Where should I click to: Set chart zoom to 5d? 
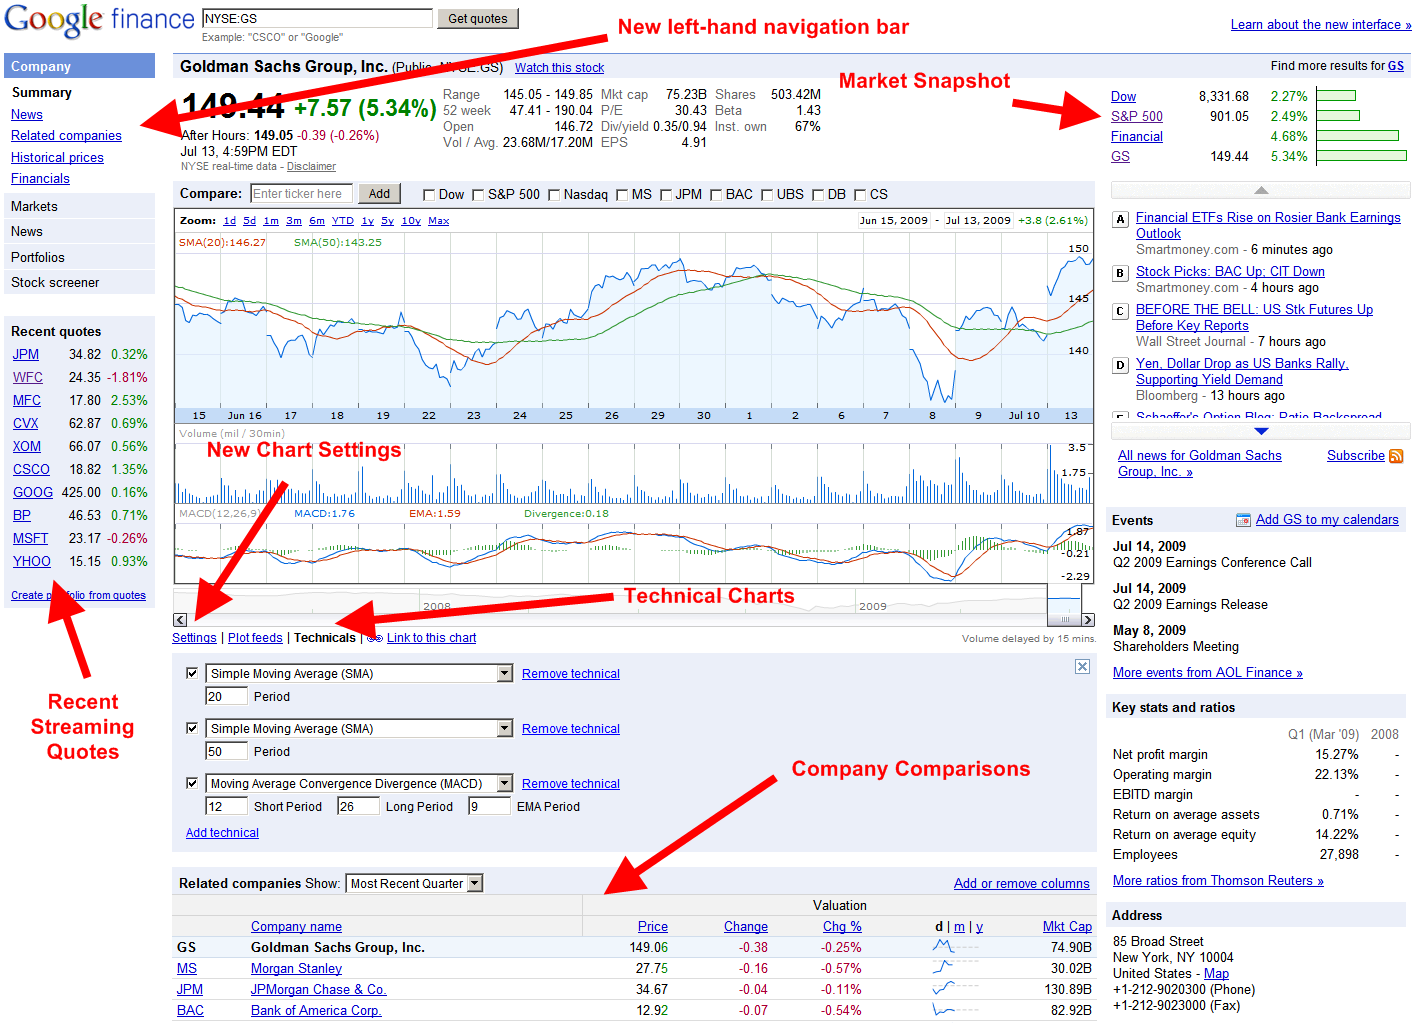tap(249, 221)
